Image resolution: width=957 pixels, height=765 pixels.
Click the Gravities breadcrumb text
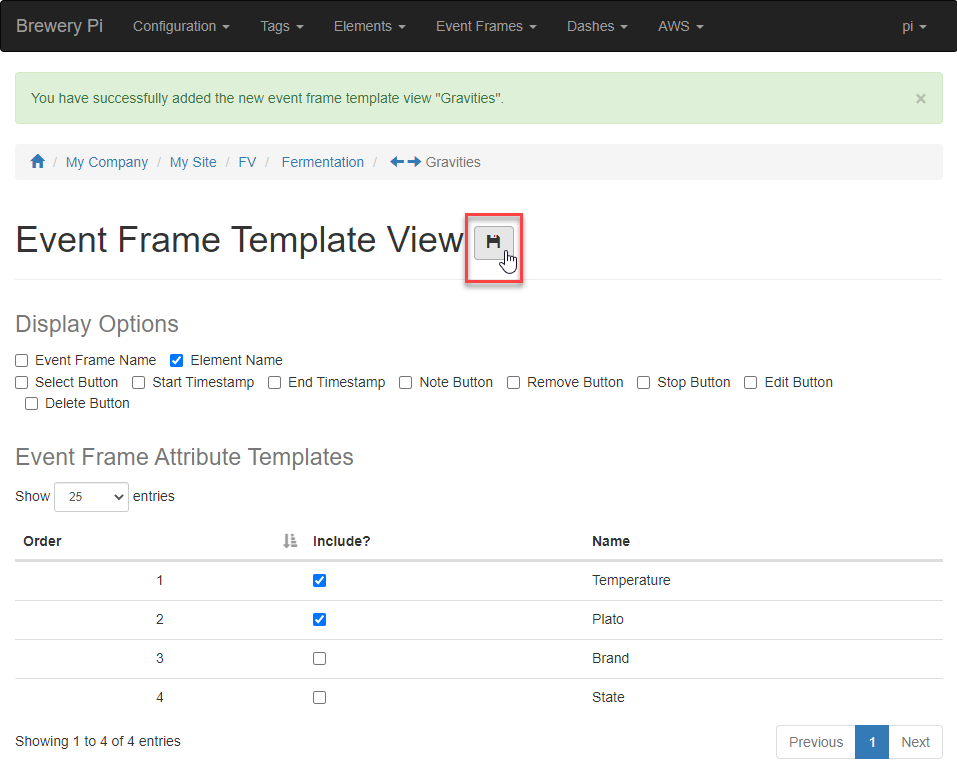coord(453,162)
